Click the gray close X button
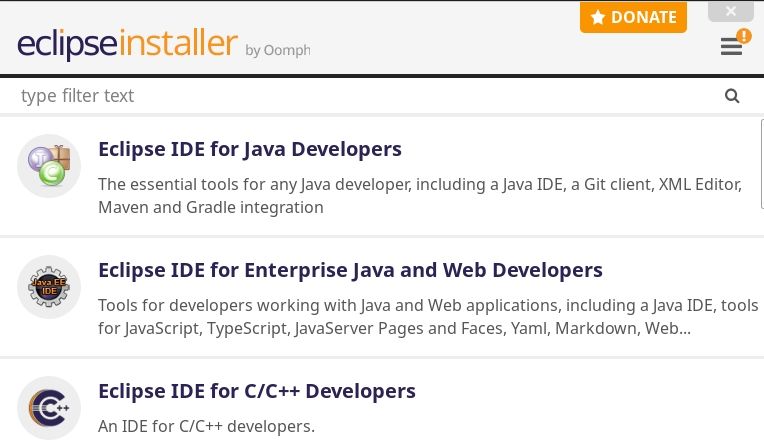Image resolution: width=764 pixels, height=445 pixels. coord(730,11)
